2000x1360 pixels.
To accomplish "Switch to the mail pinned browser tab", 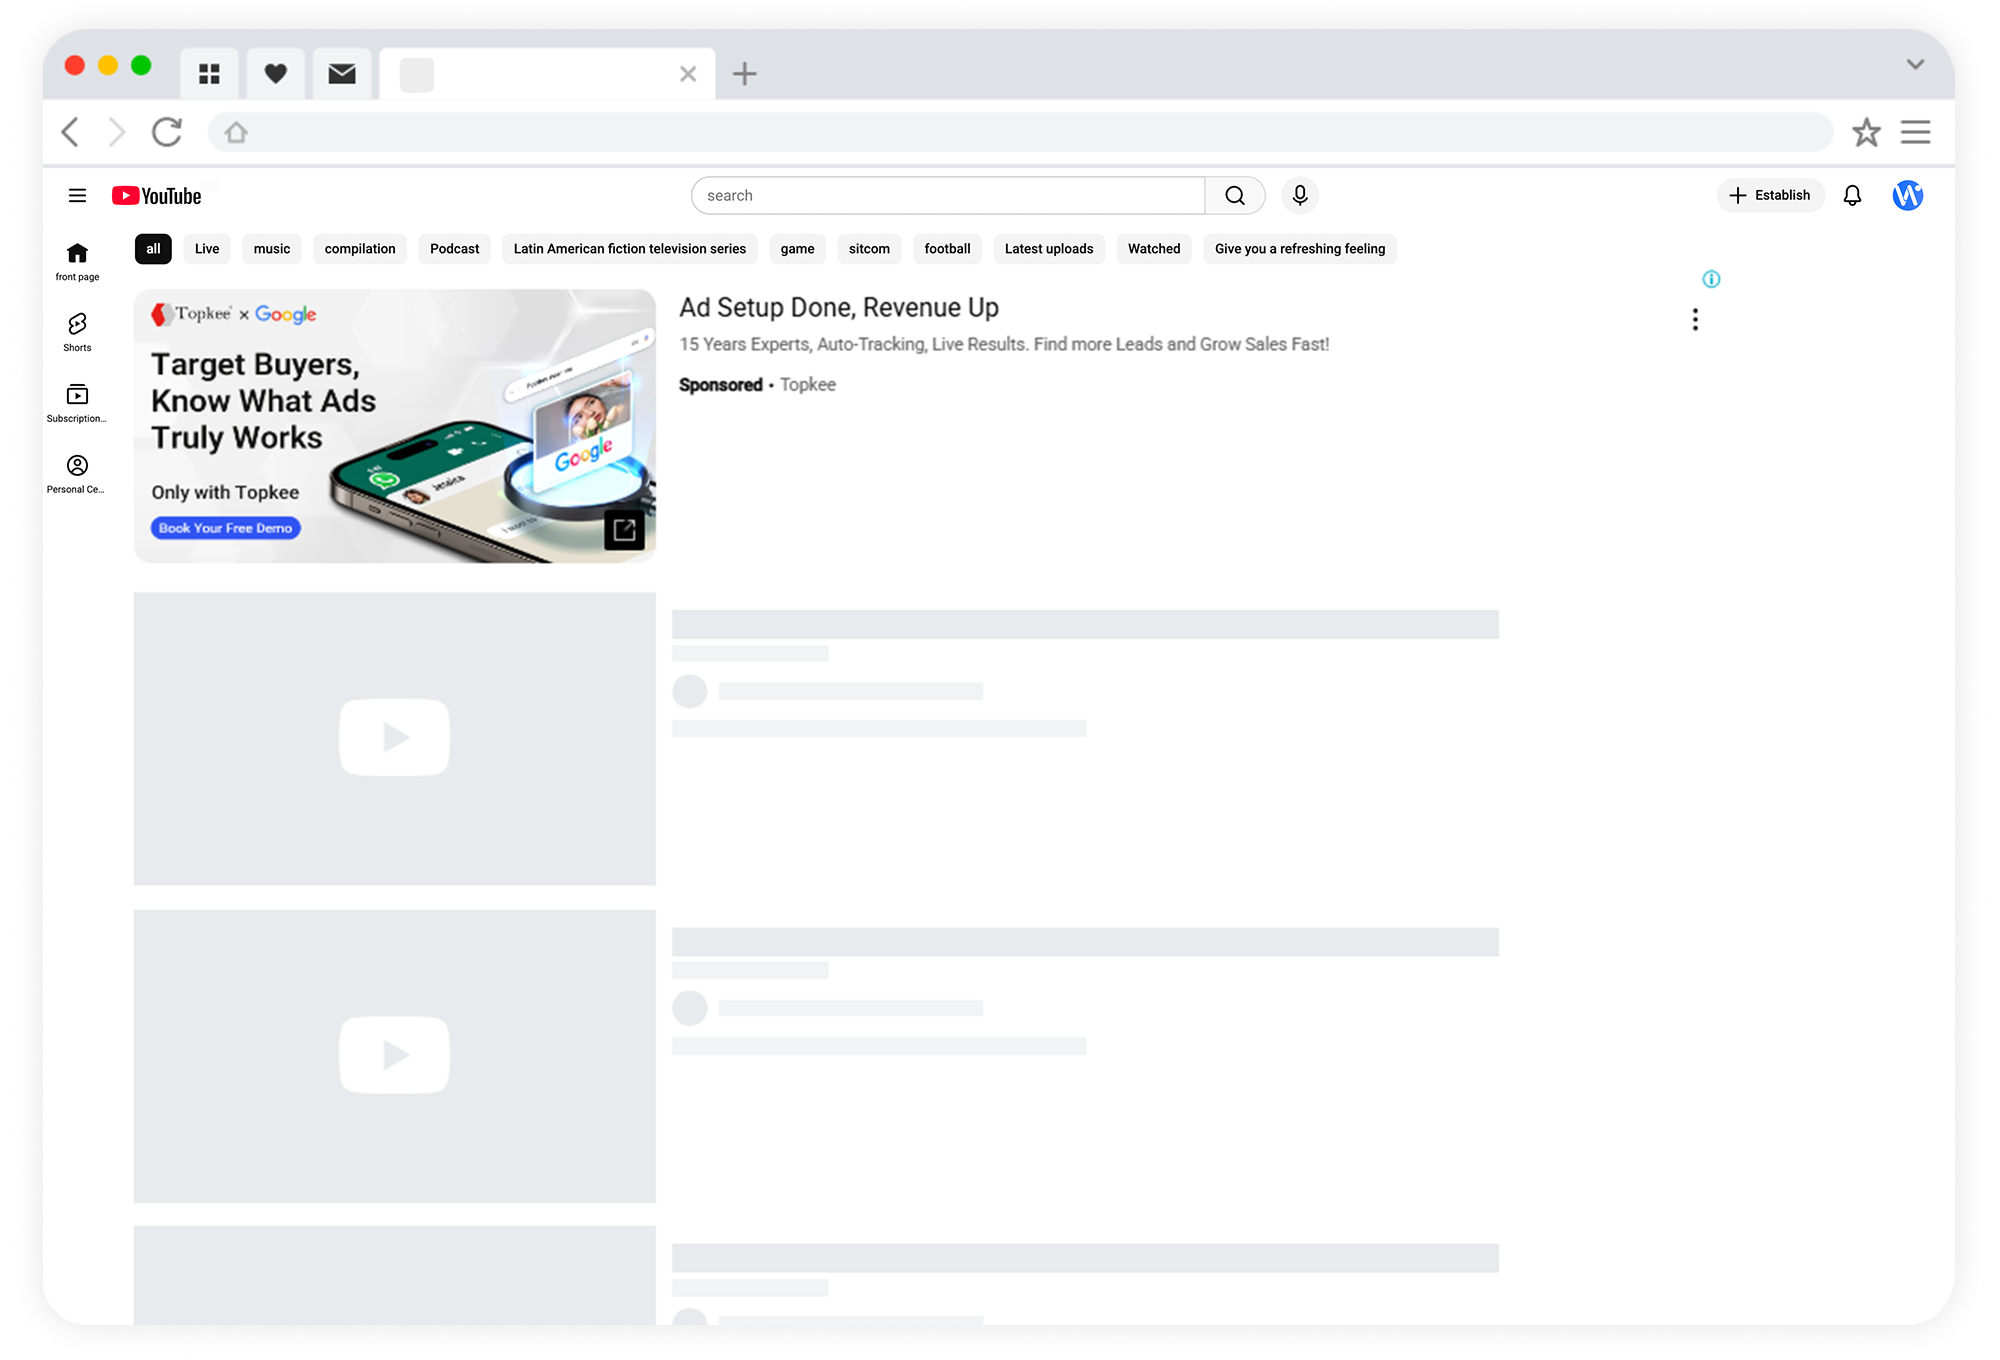I will click(342, 74).
